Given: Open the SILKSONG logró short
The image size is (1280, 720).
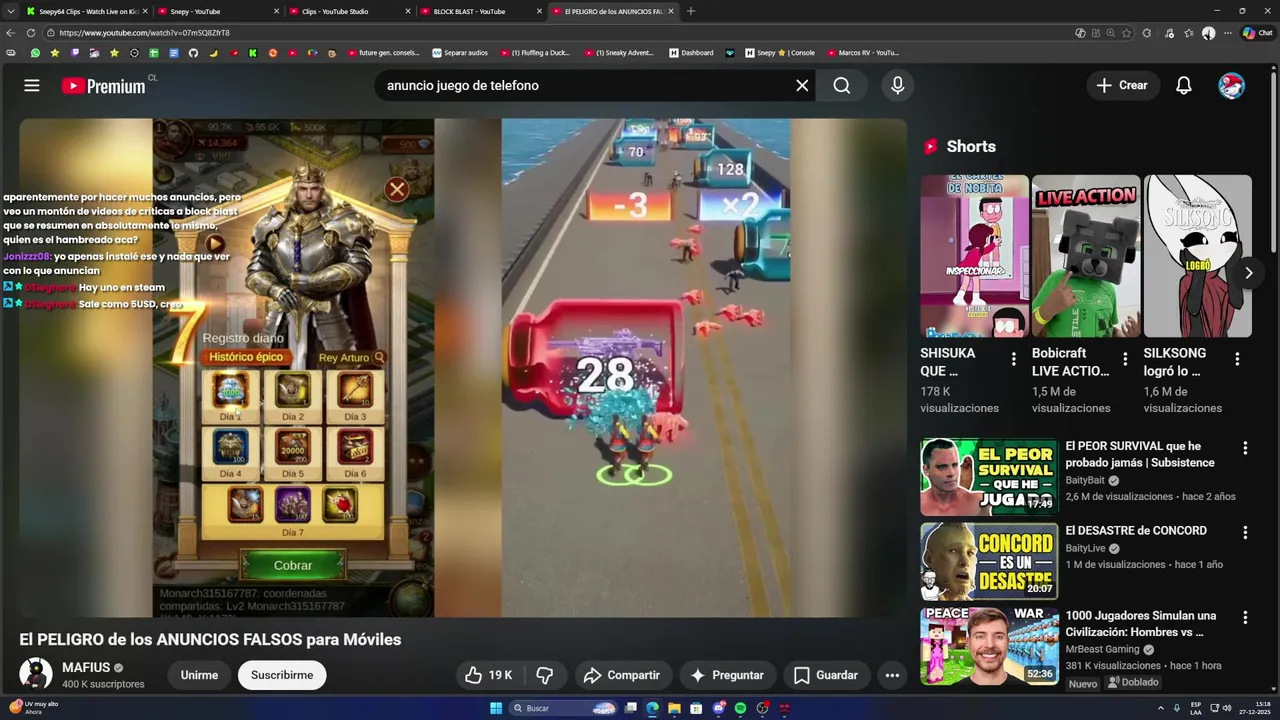Looking at the screenshot, I should tap(1198, 256).
